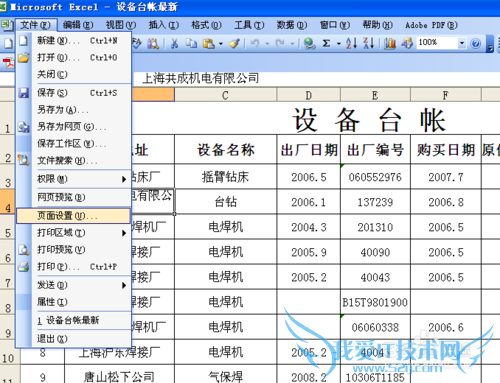Click cell containing B15T9801900
The height and width of the screenshot is (383, 500).
tap(375, 302)
